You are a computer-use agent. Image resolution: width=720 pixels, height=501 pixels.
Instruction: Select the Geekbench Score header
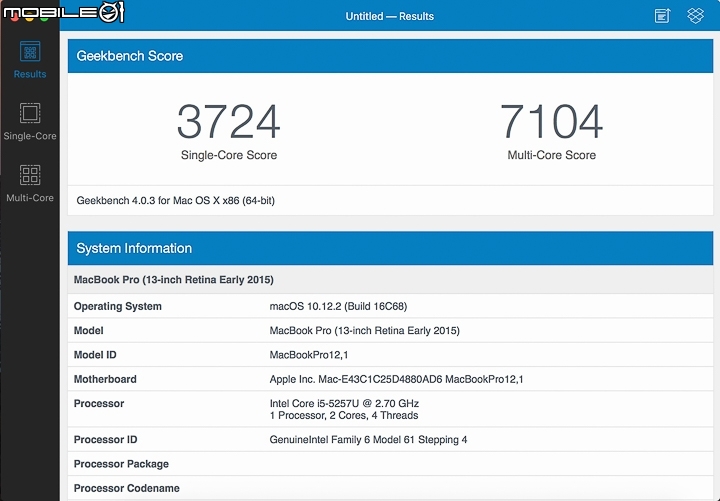coord(390,56)
